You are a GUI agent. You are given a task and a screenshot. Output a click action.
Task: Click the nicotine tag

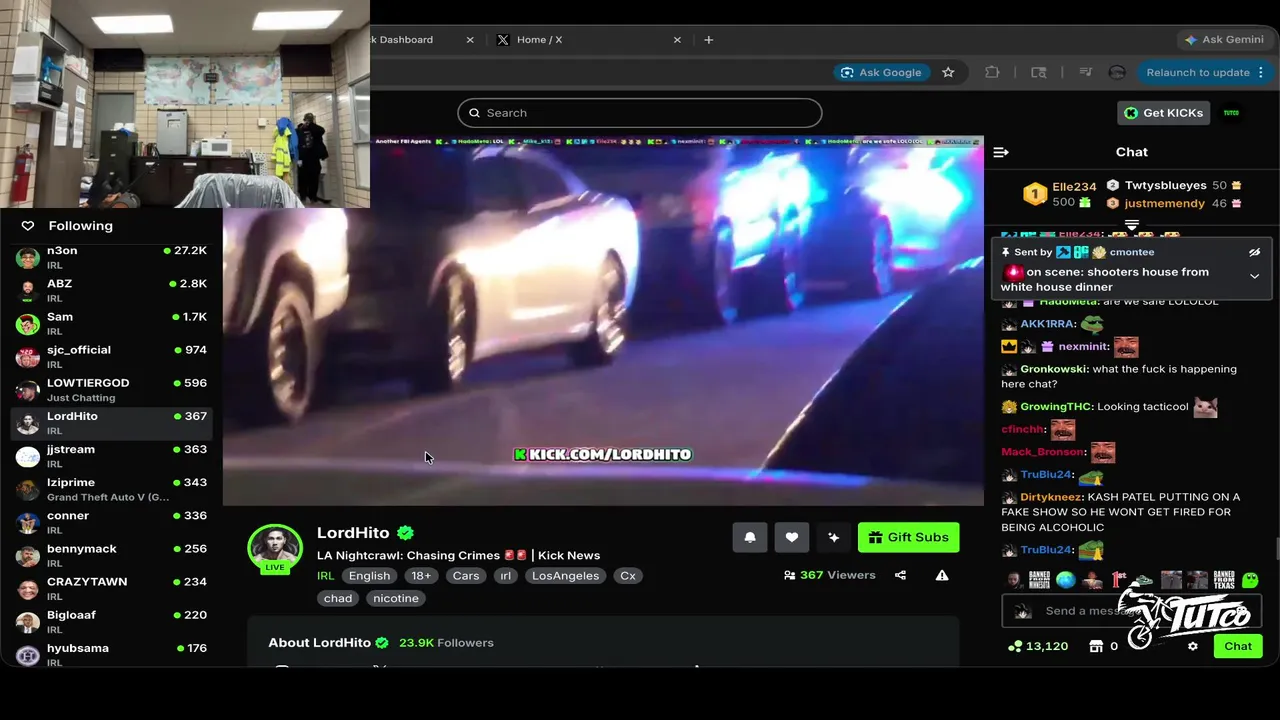[x=396, y=598]
